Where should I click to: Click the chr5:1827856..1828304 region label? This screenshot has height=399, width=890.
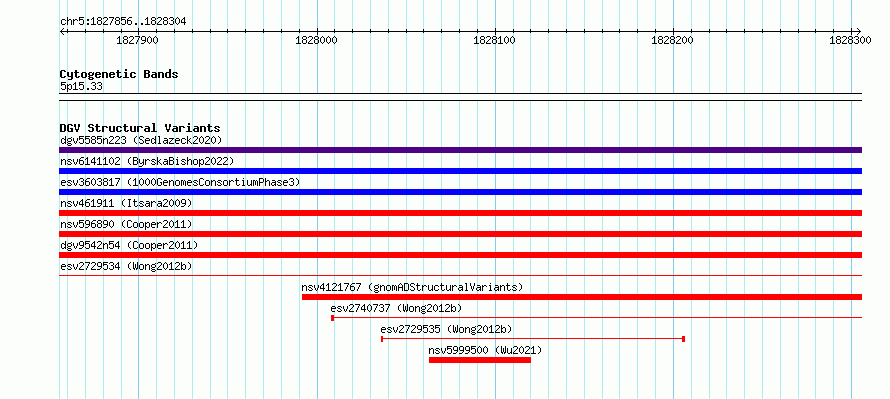click(123, 22)
